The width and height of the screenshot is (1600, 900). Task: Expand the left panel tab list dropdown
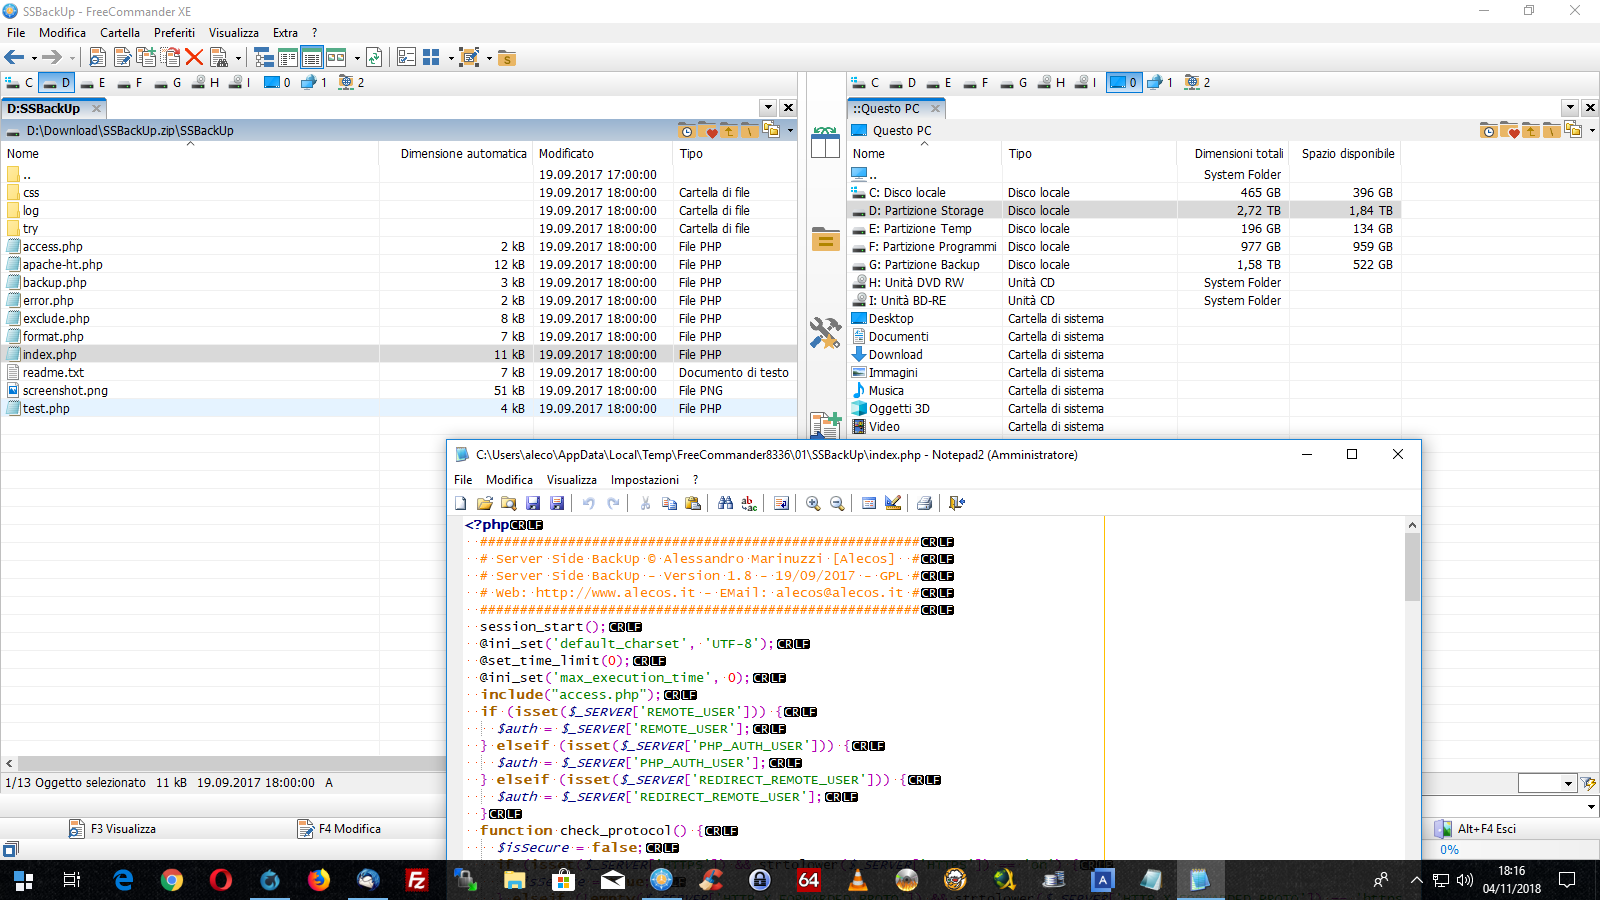(767, 108)
